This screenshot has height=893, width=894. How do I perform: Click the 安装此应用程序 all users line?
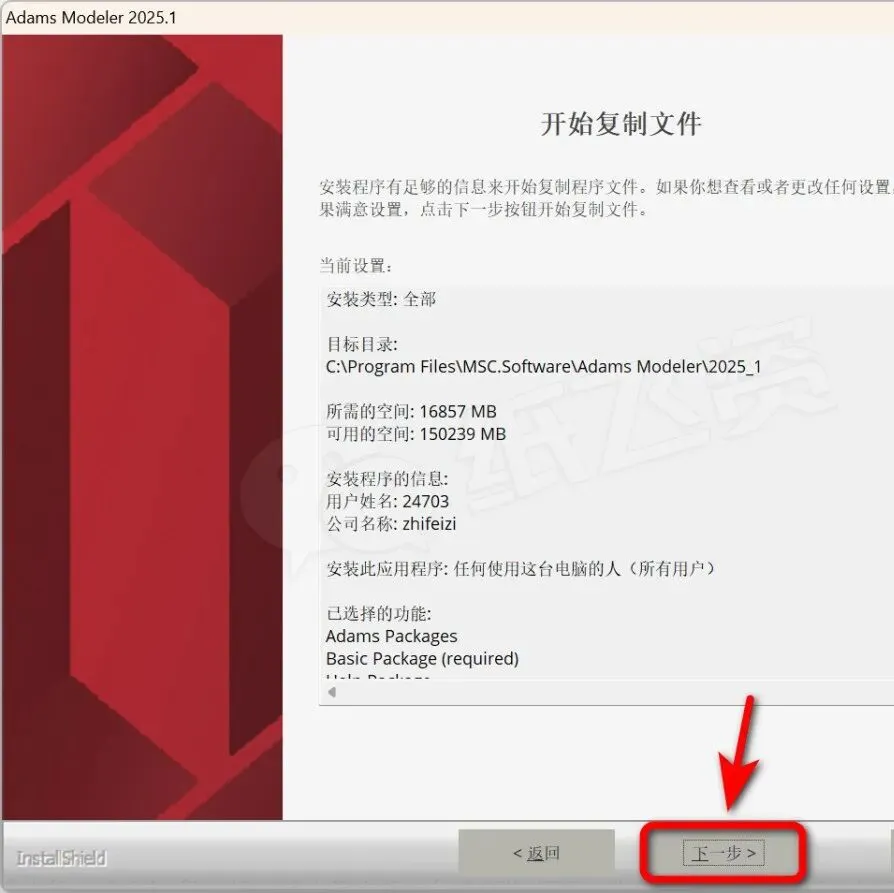[x=521, y=569]
